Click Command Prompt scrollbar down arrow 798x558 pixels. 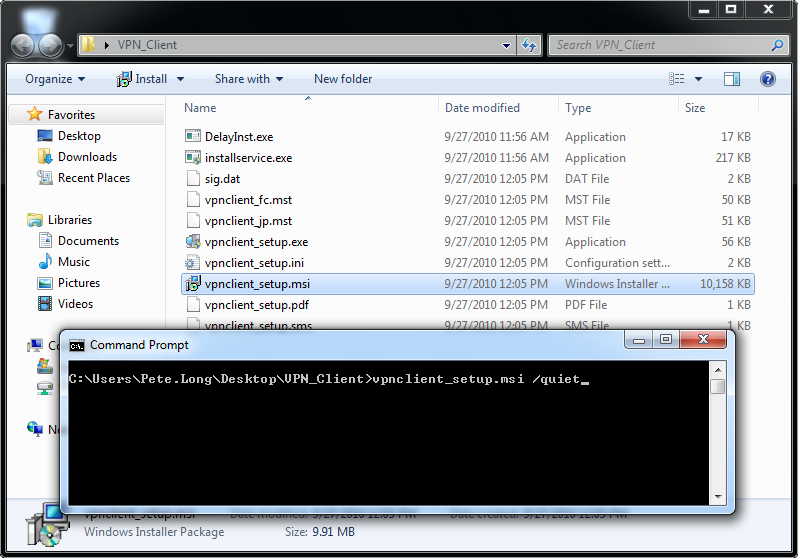(x=718, y=496)
